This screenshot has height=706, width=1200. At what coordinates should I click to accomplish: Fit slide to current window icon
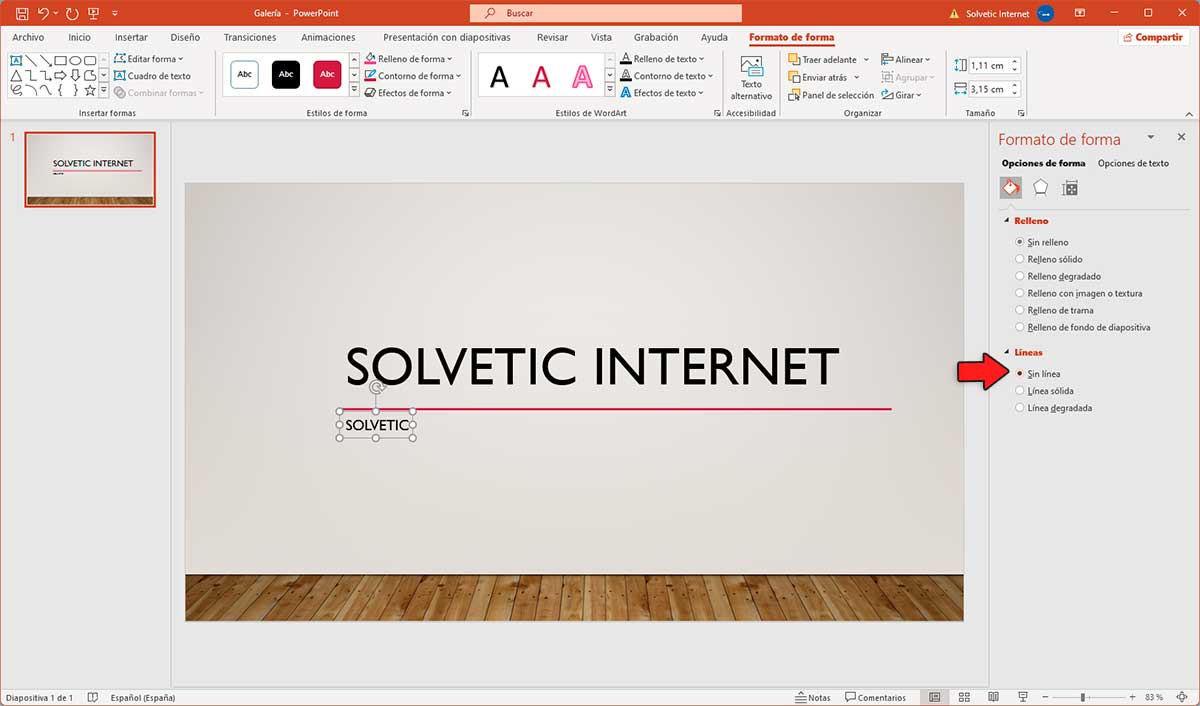[x=1182, y=697]
